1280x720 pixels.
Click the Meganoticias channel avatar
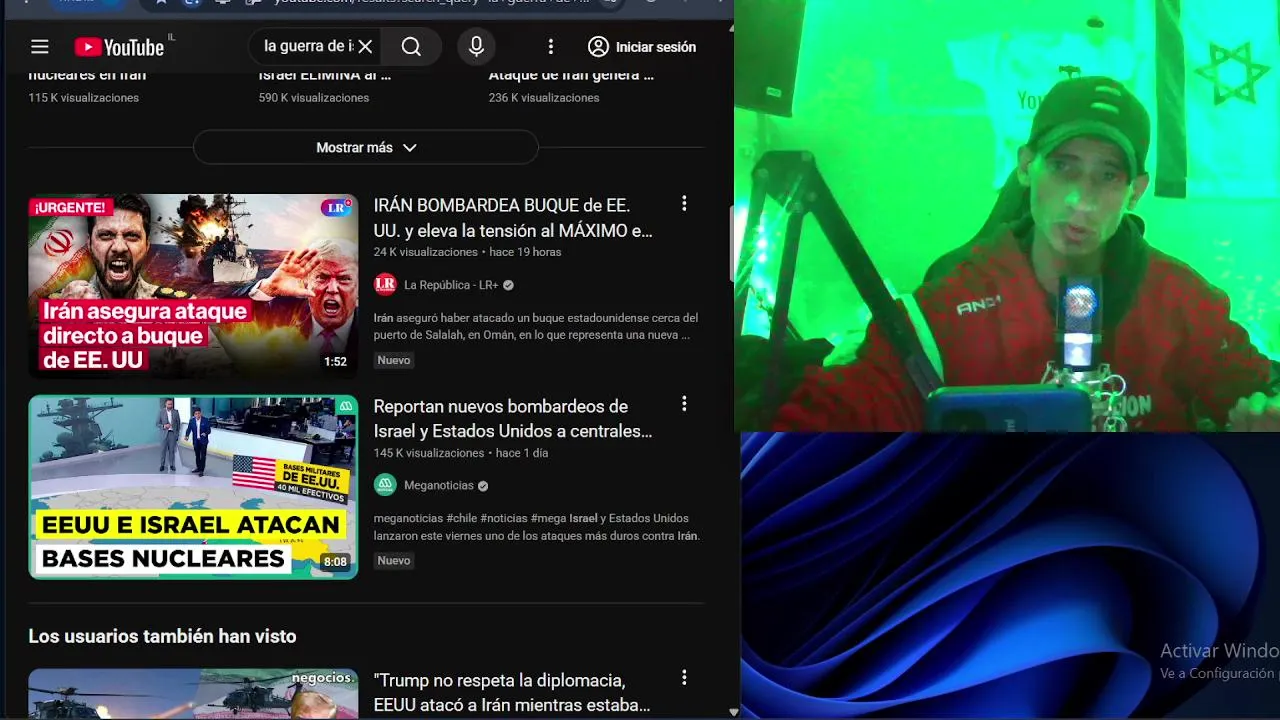click(385, 485)
